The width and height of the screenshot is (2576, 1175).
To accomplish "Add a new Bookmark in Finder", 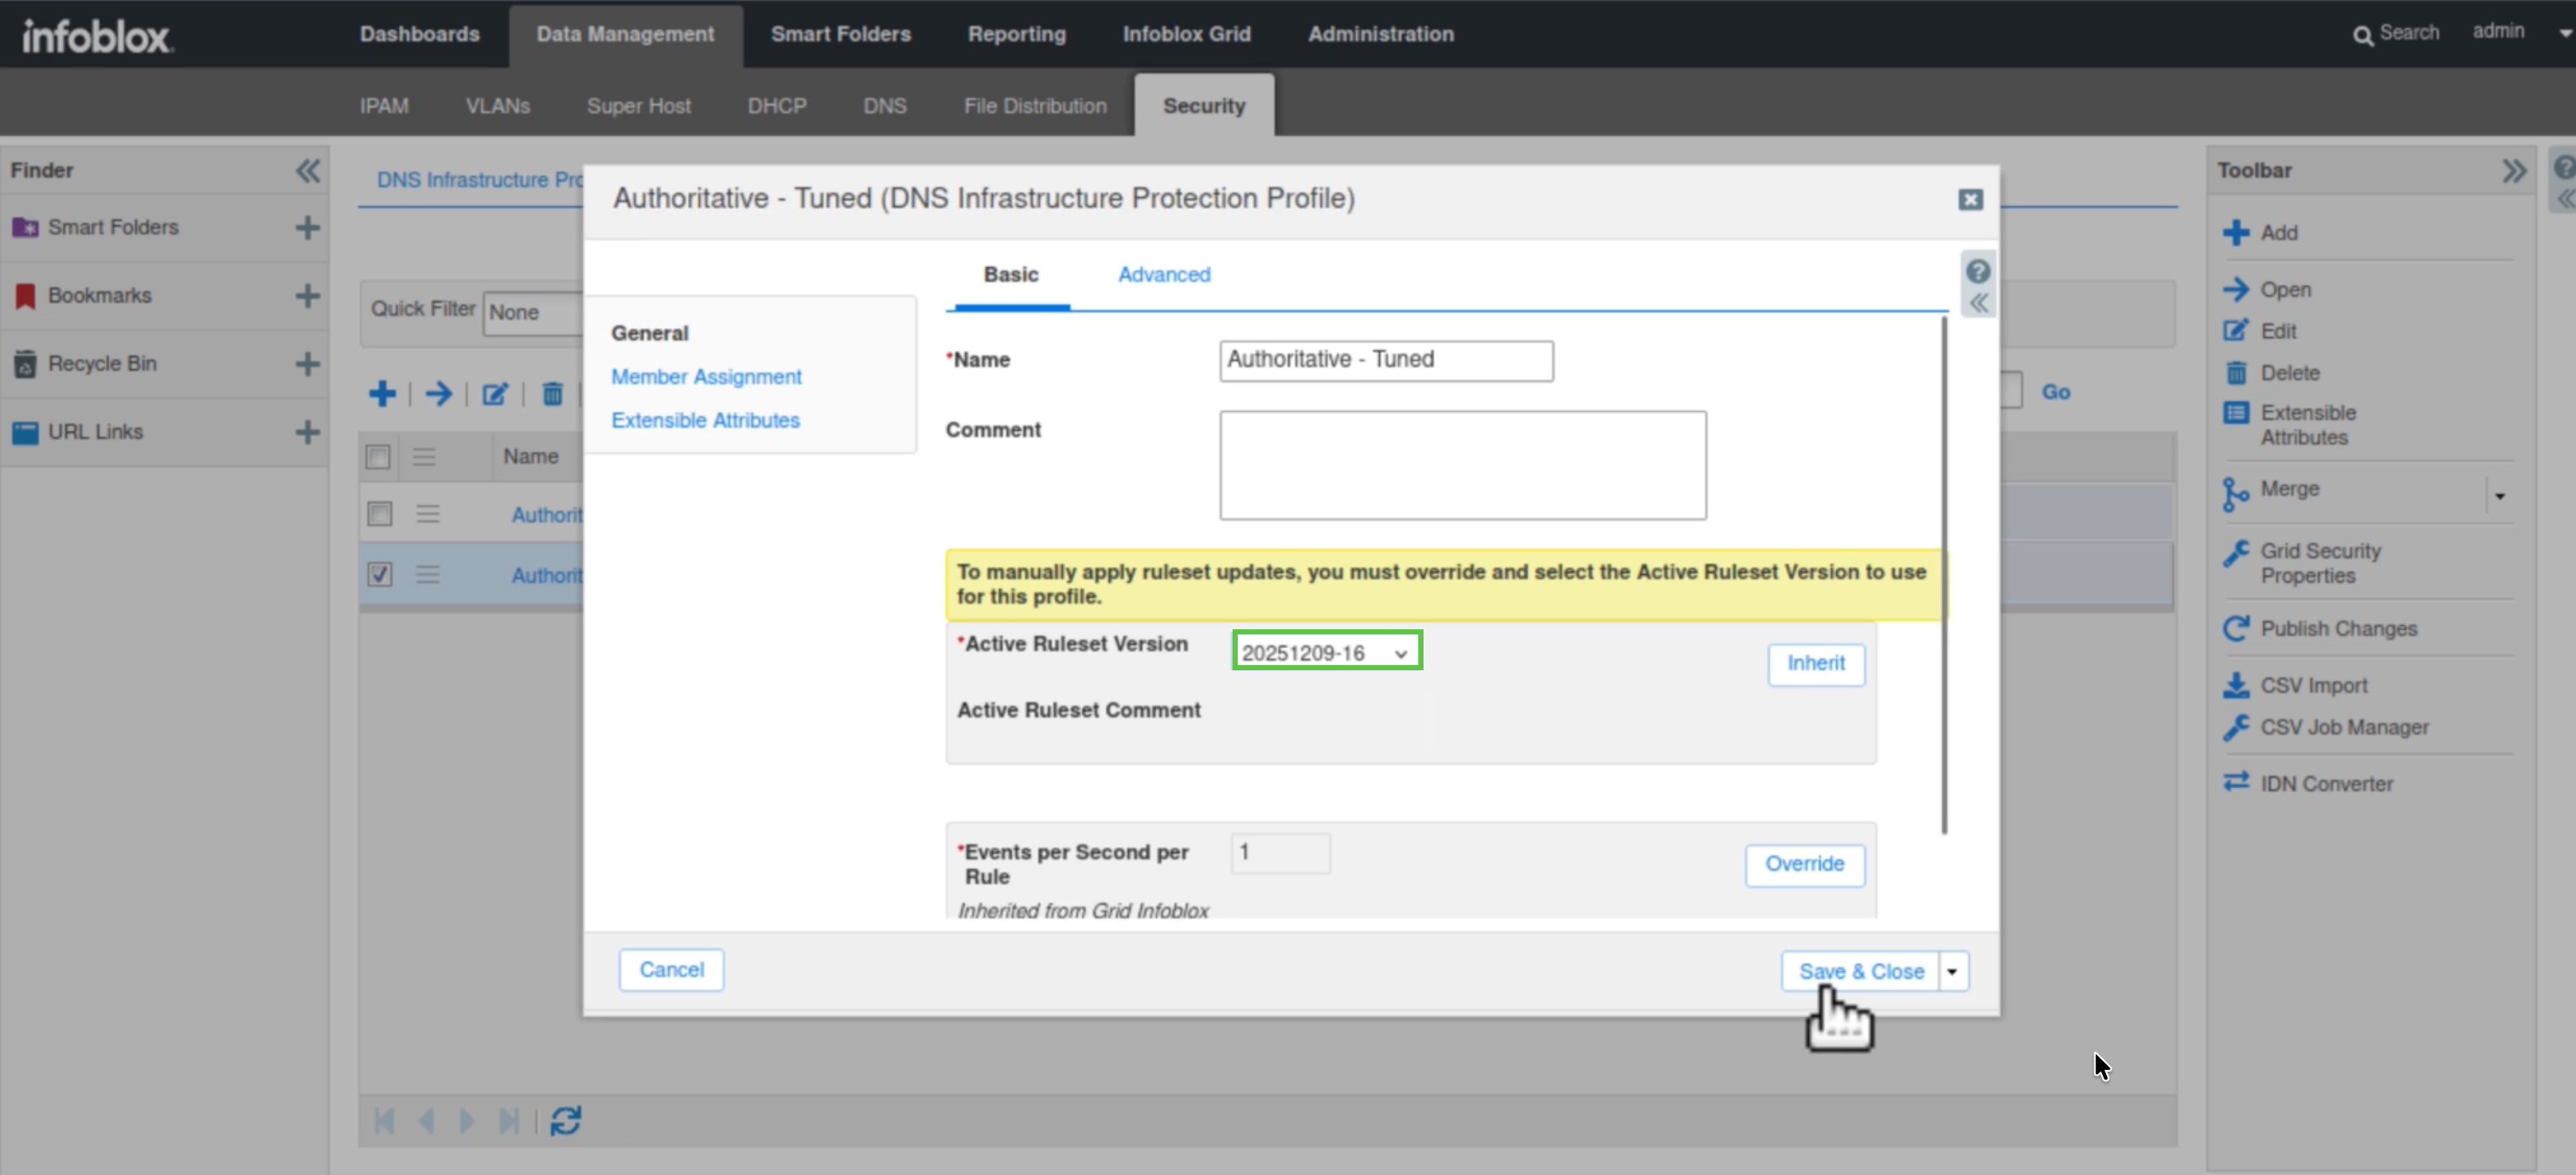I will pos(308,296).
